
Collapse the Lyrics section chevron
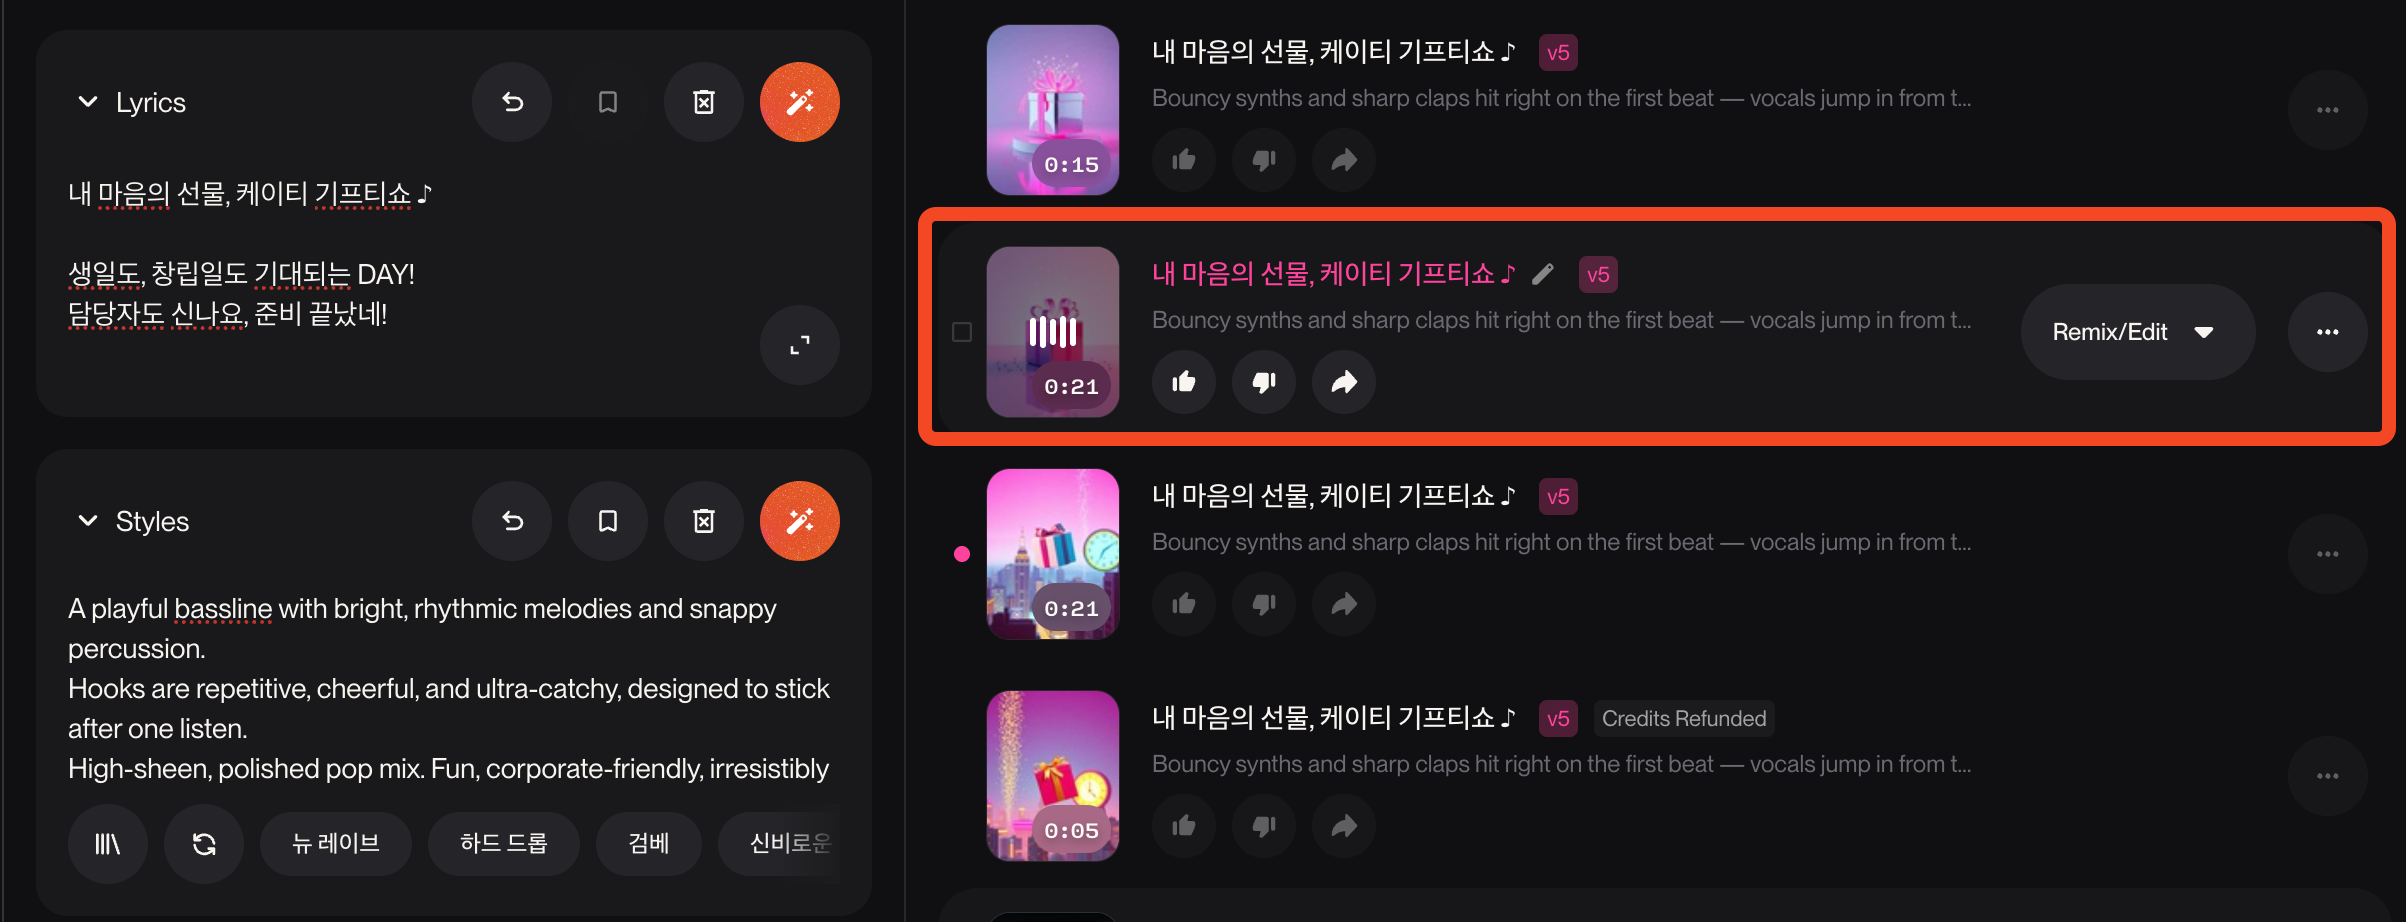[x=88, y=102]
